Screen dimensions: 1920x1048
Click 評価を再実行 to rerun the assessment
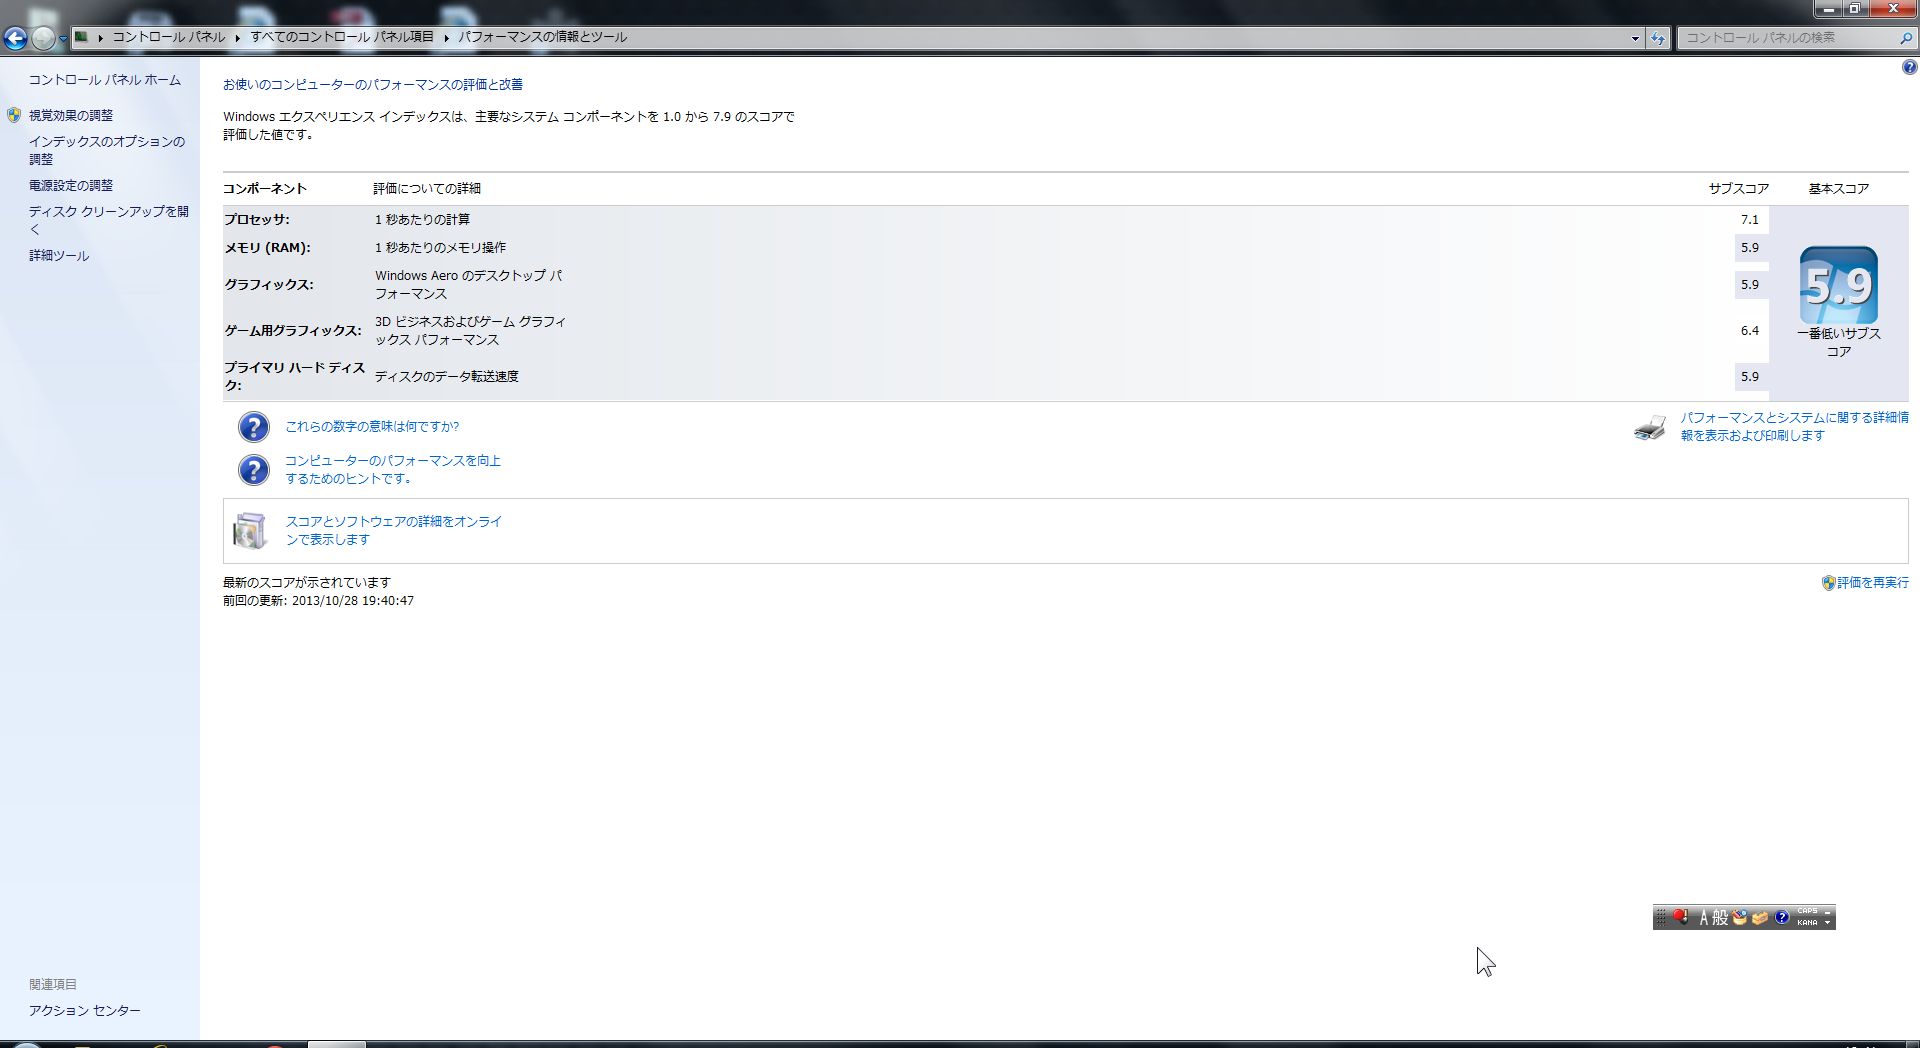[x=1872, y=582]
